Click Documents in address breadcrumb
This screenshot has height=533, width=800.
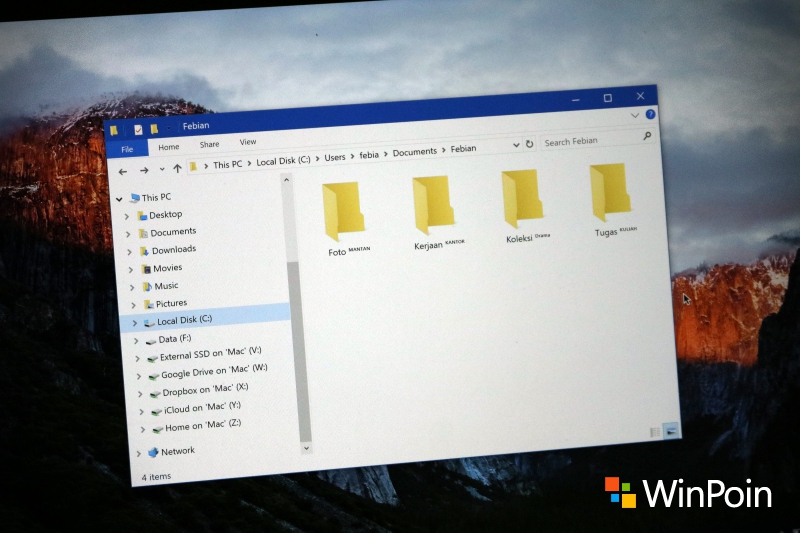click(x=414, y=152)
